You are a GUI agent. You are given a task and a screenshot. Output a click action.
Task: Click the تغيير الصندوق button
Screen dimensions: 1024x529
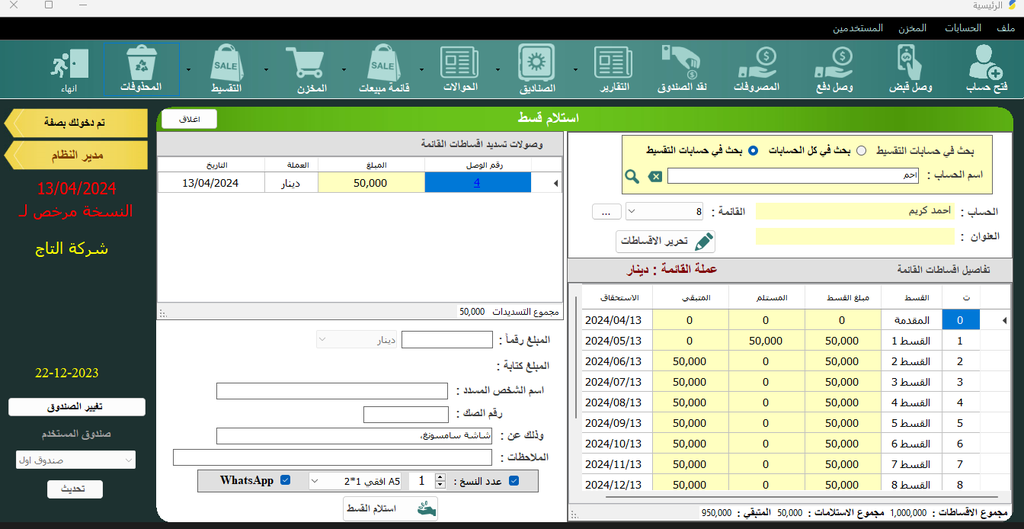pyautogui.click(x=77, y=407)
